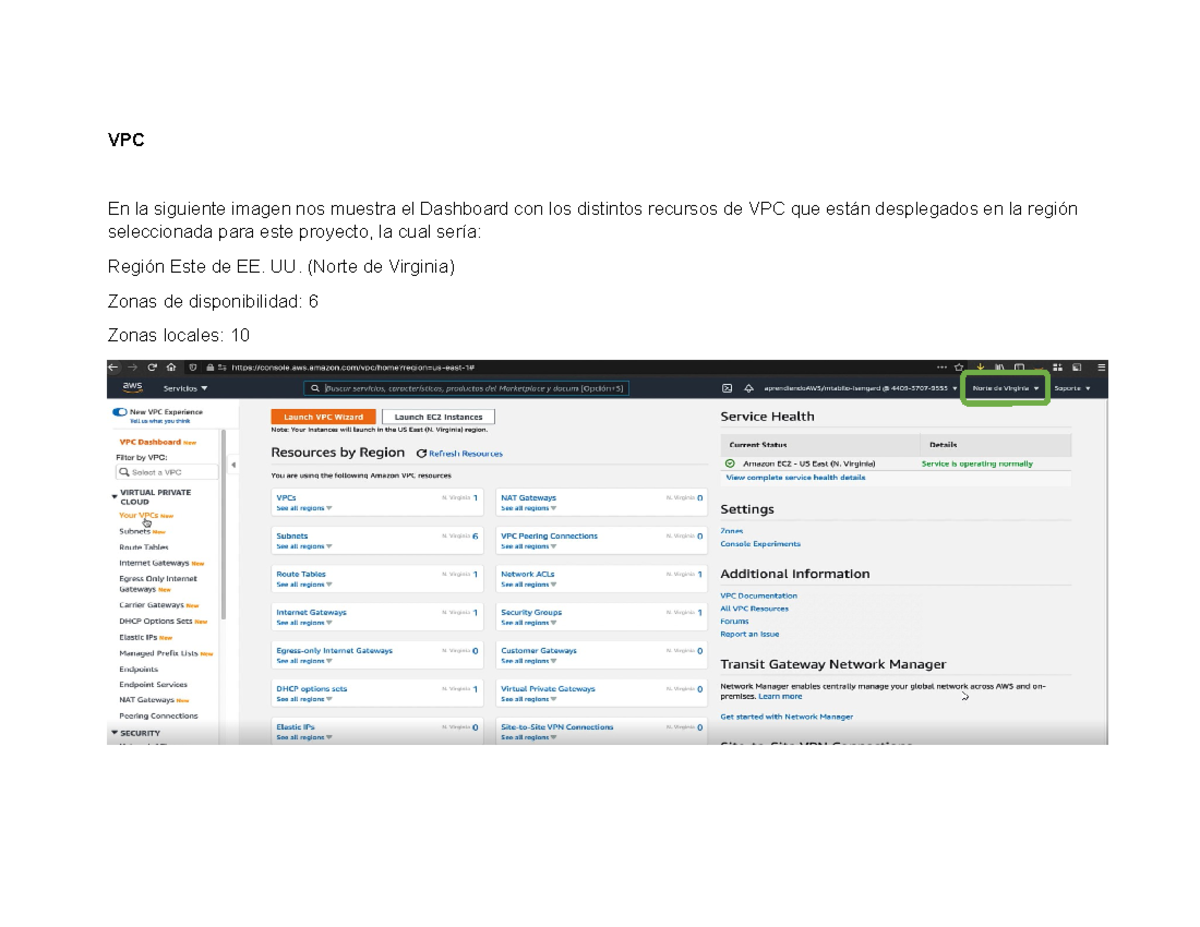Open Peering Connections in the sidebar
This screenshot has height=927, width=1200.
158,716
